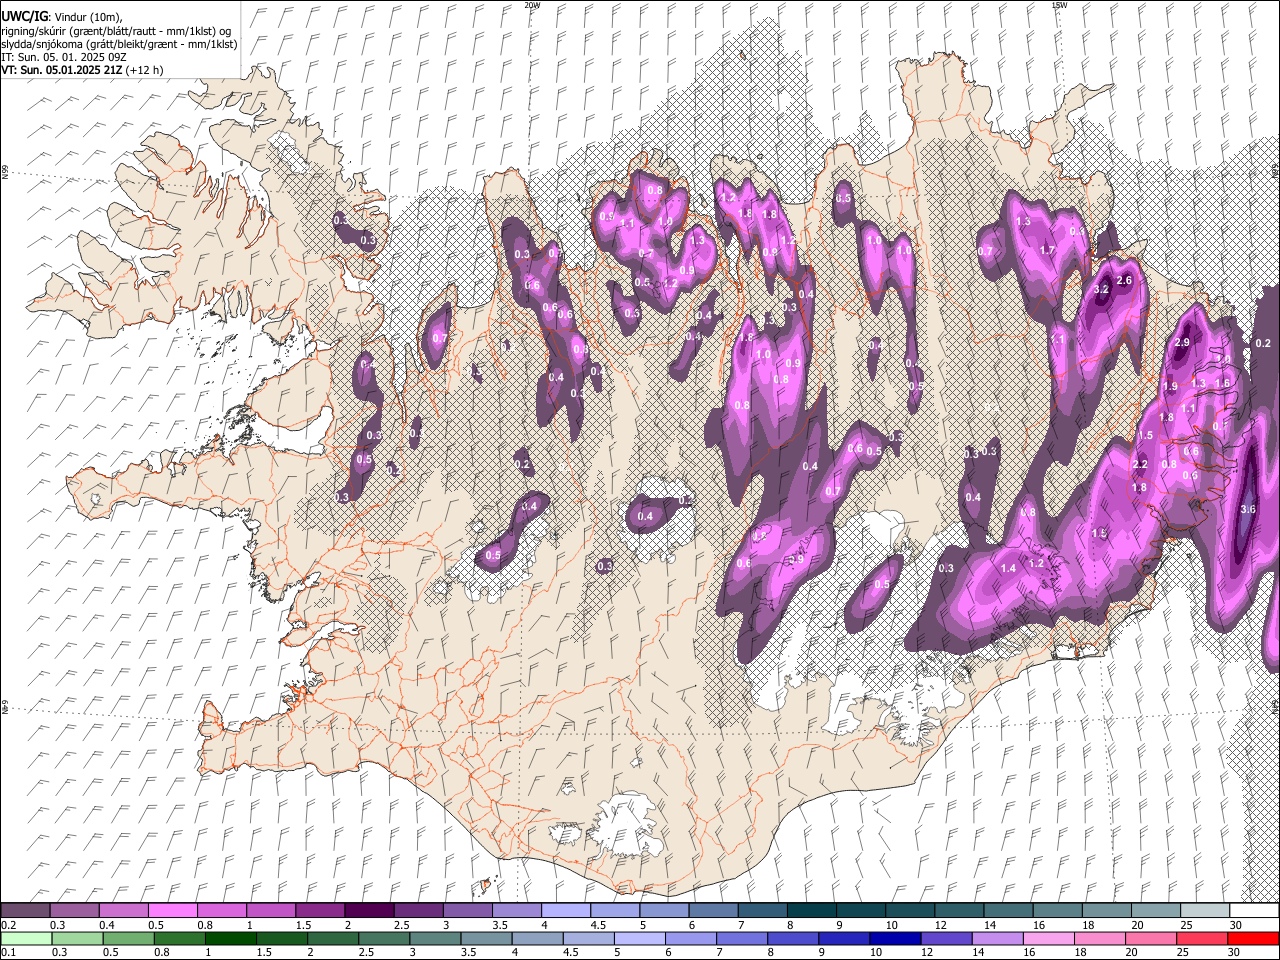This screenshot has width=1280, height=960.
Task: Pick the bright red 30 swatch in rain legend
Action: [1253, 938]
